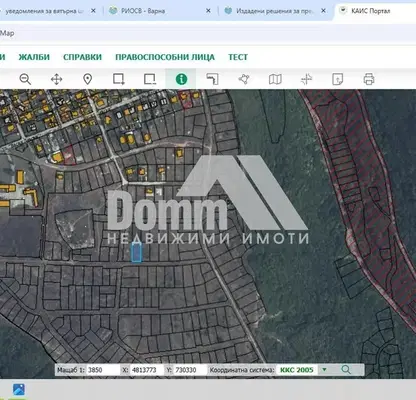
Task: Activate the pan move arrows tool
Action: pos(56,79)
